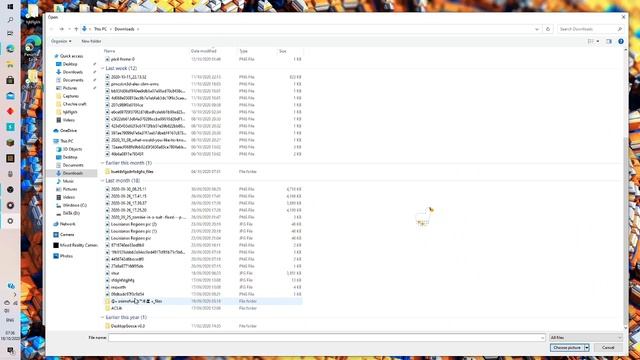Click This PC in the address breadcrumb
The height and width of the screenshot is (360, 640).
pyautogui.click(x=100, y=29)
